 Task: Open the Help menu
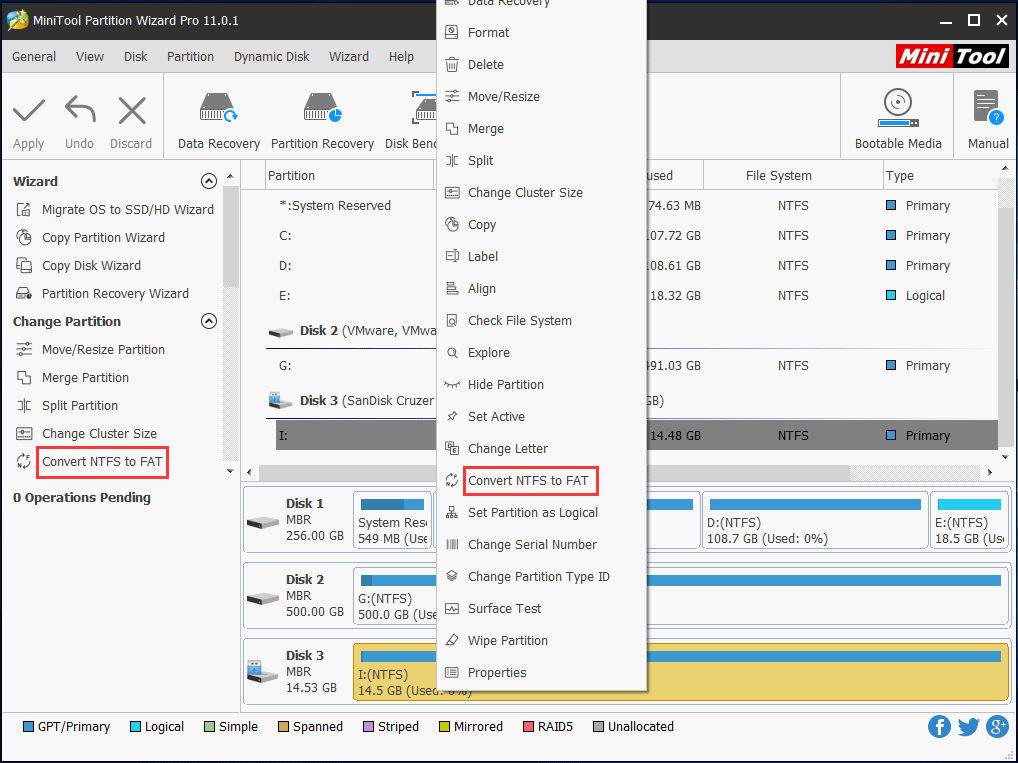(x=401, y=56)
